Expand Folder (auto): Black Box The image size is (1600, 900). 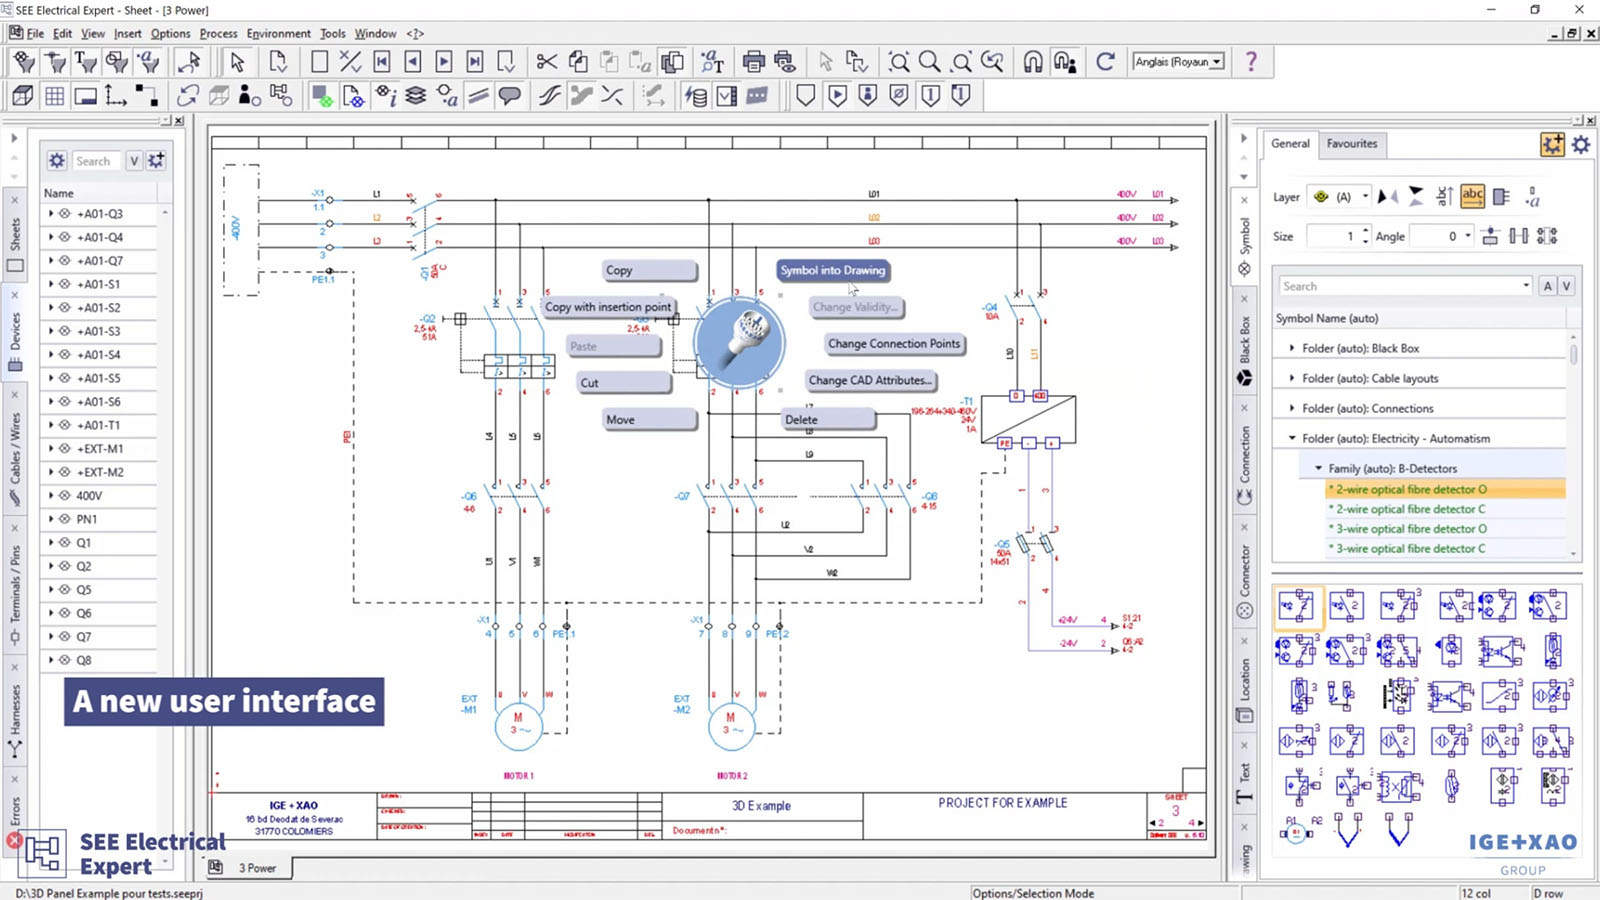pyautogui.click(x=1292, y=348)
